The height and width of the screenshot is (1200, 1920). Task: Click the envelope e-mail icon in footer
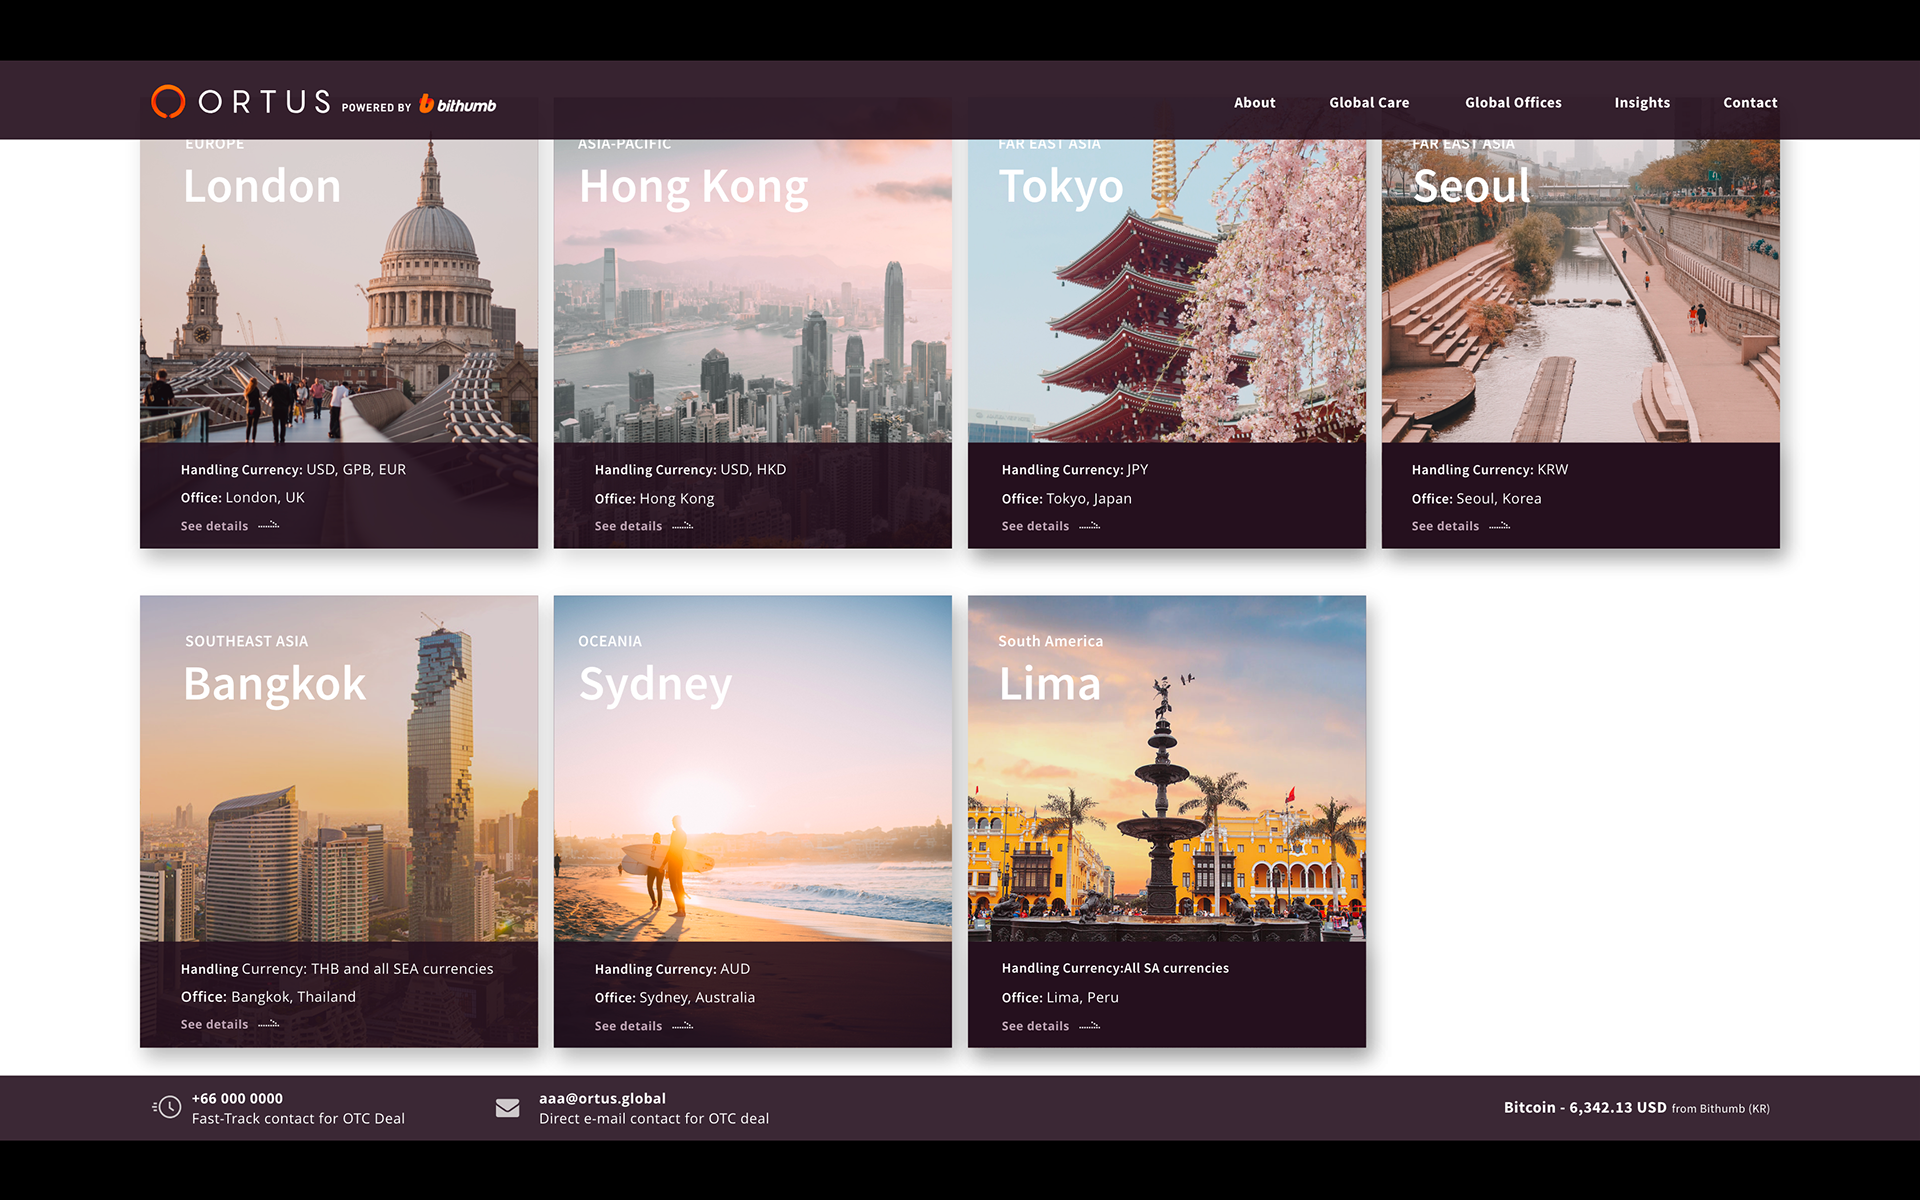(507, 1108)
